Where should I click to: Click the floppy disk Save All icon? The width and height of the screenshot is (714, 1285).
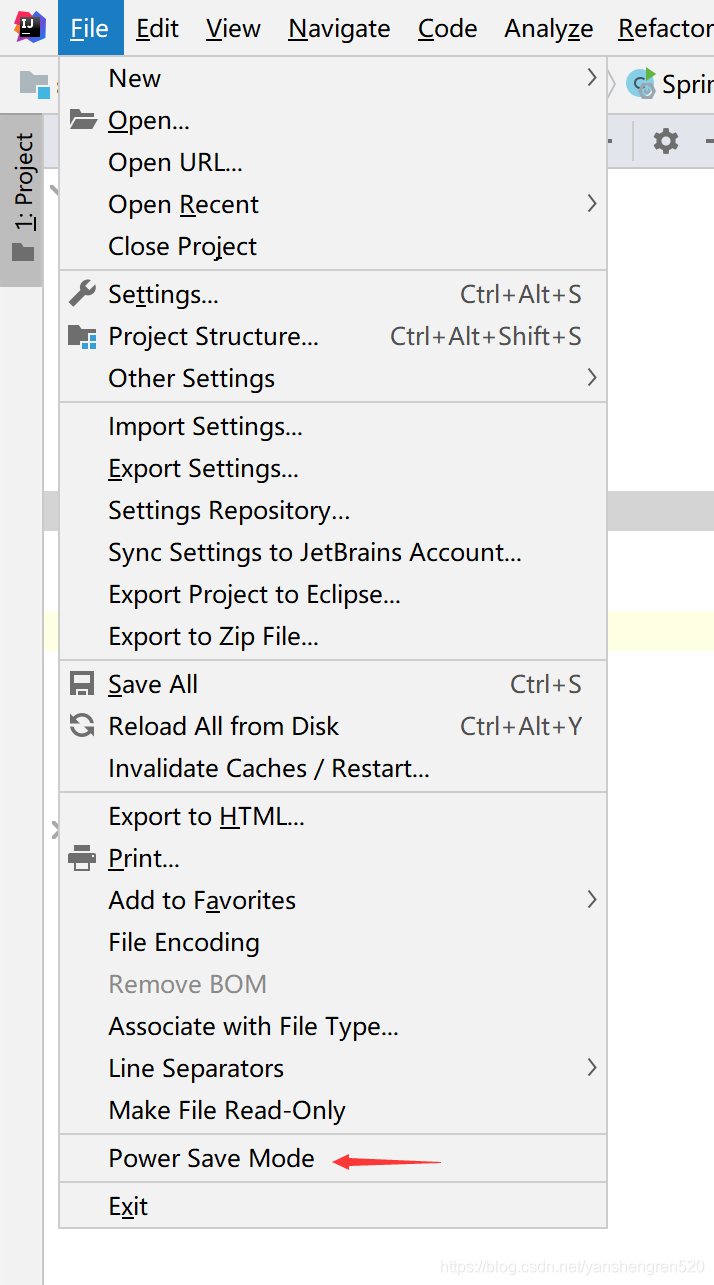click(82, 684)
